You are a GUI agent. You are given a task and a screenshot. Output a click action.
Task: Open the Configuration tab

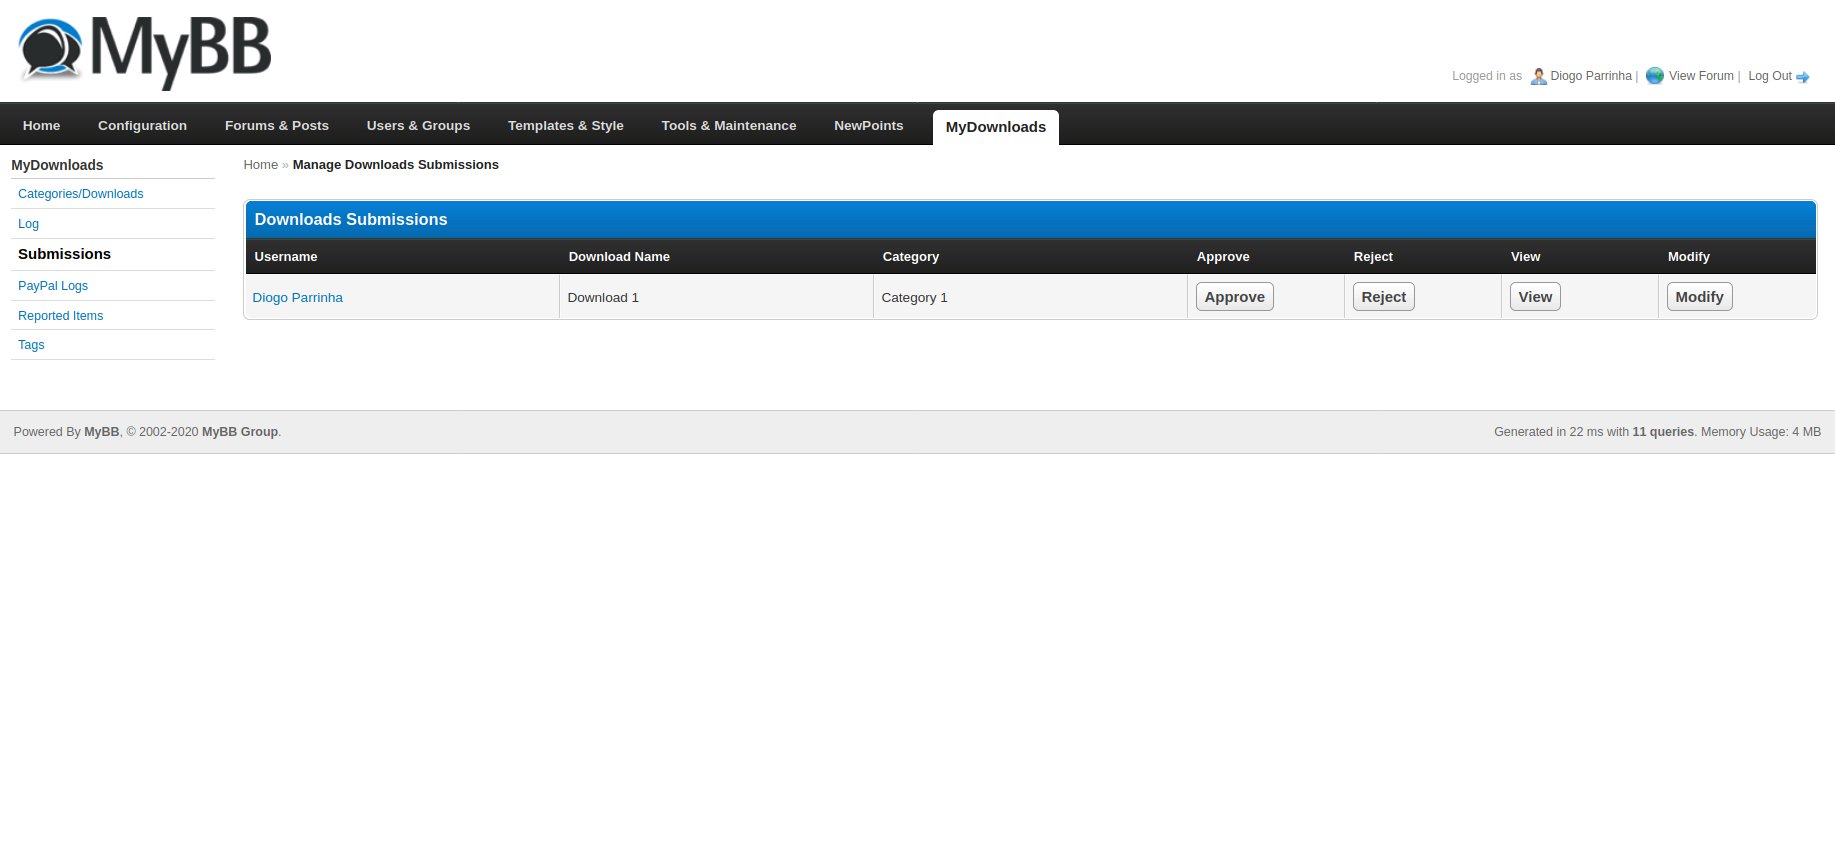(x=143, y=126)
